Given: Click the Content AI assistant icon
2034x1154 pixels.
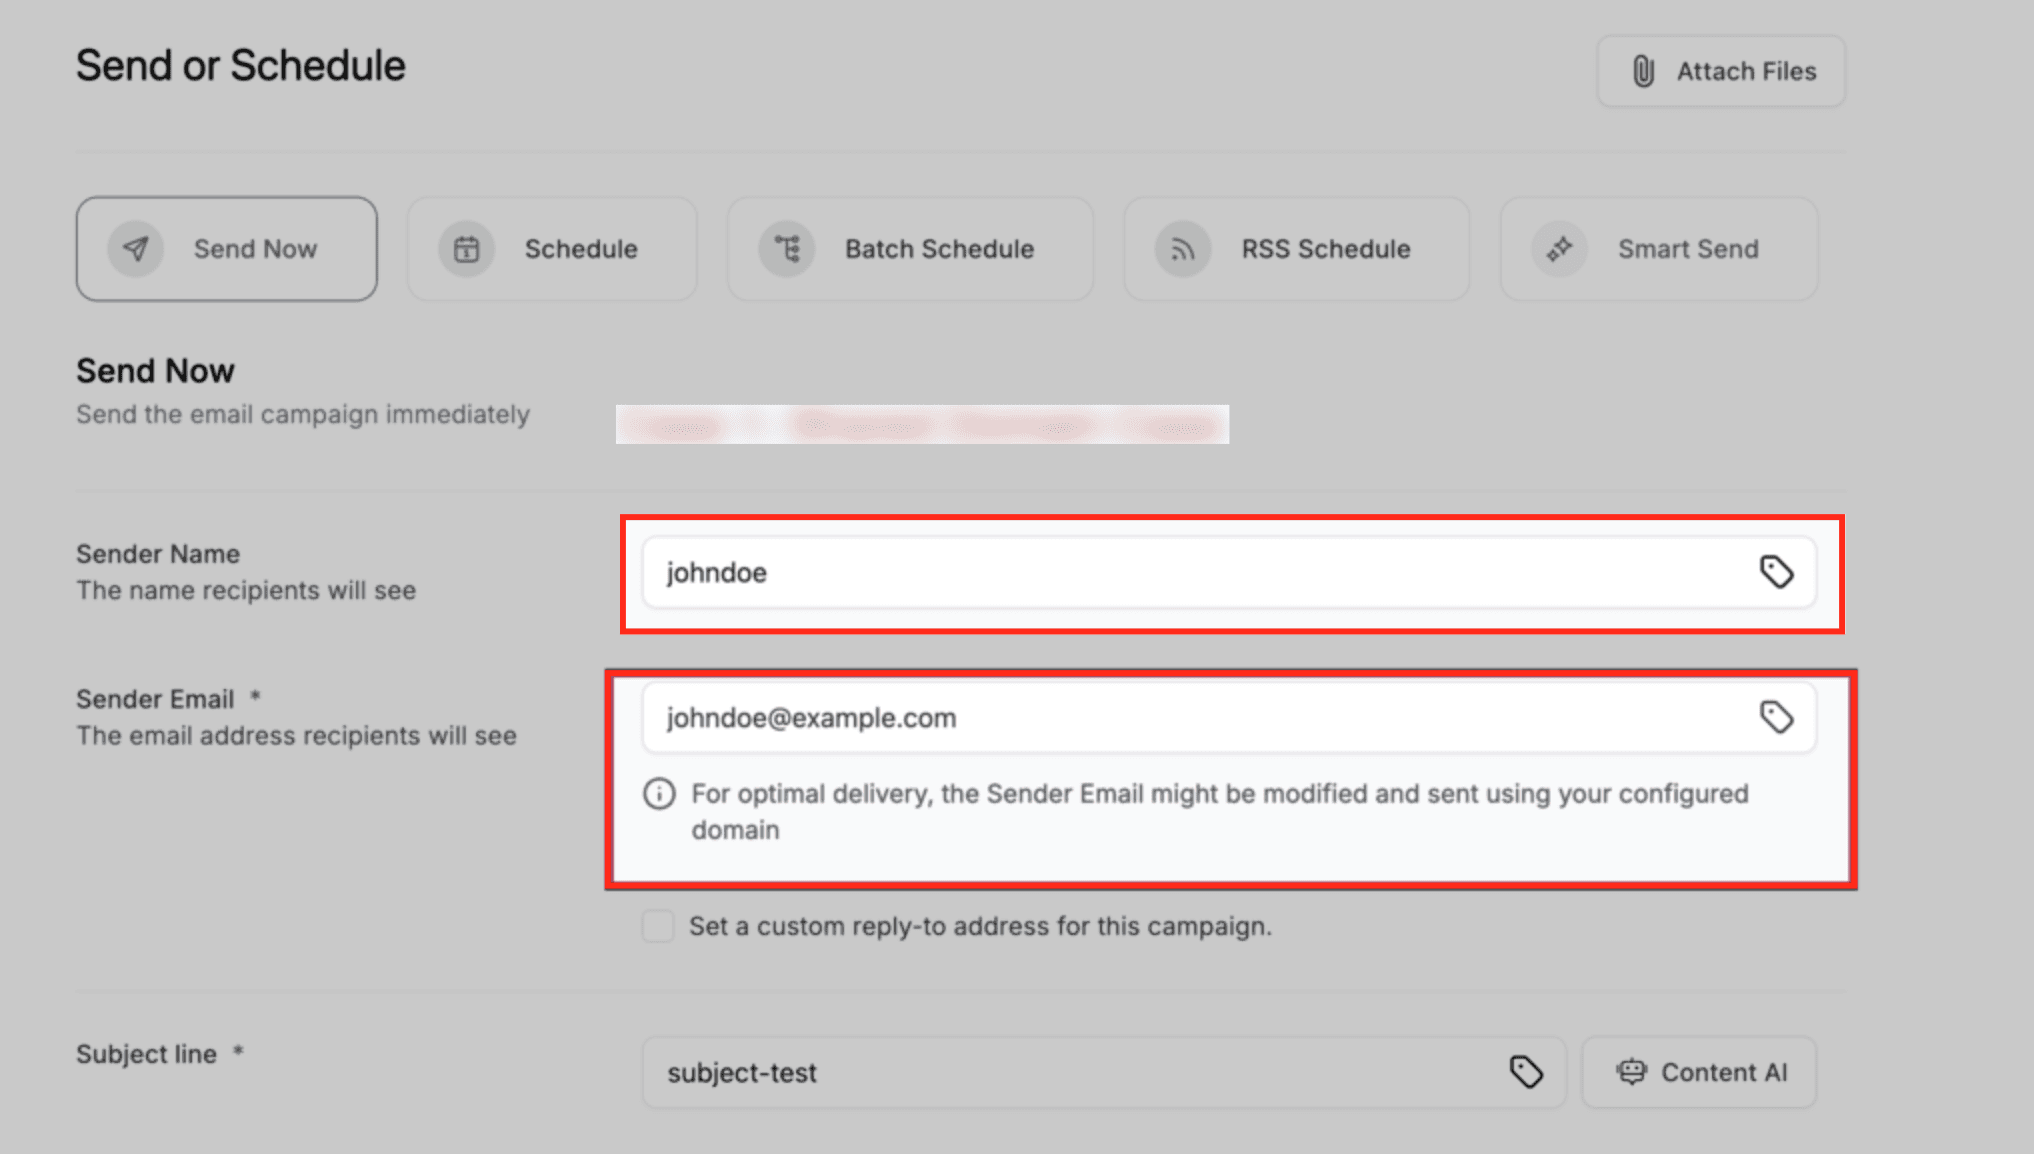Looking at the screenshot, I should pyautogui.click(x=1631, y=1072).
